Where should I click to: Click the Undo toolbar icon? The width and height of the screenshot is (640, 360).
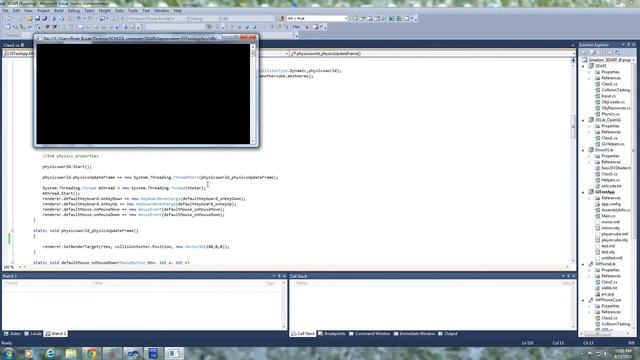(78, 19)
